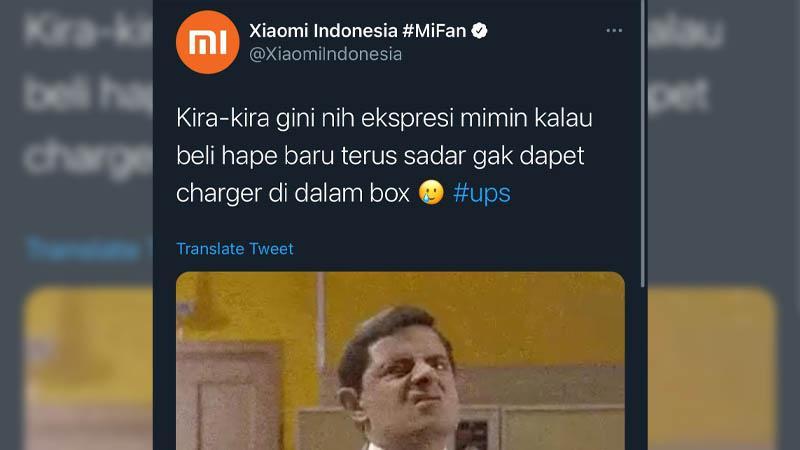Click the Translate Tweet link
This screenshot has height=450, width=800.
click(235, 248)
